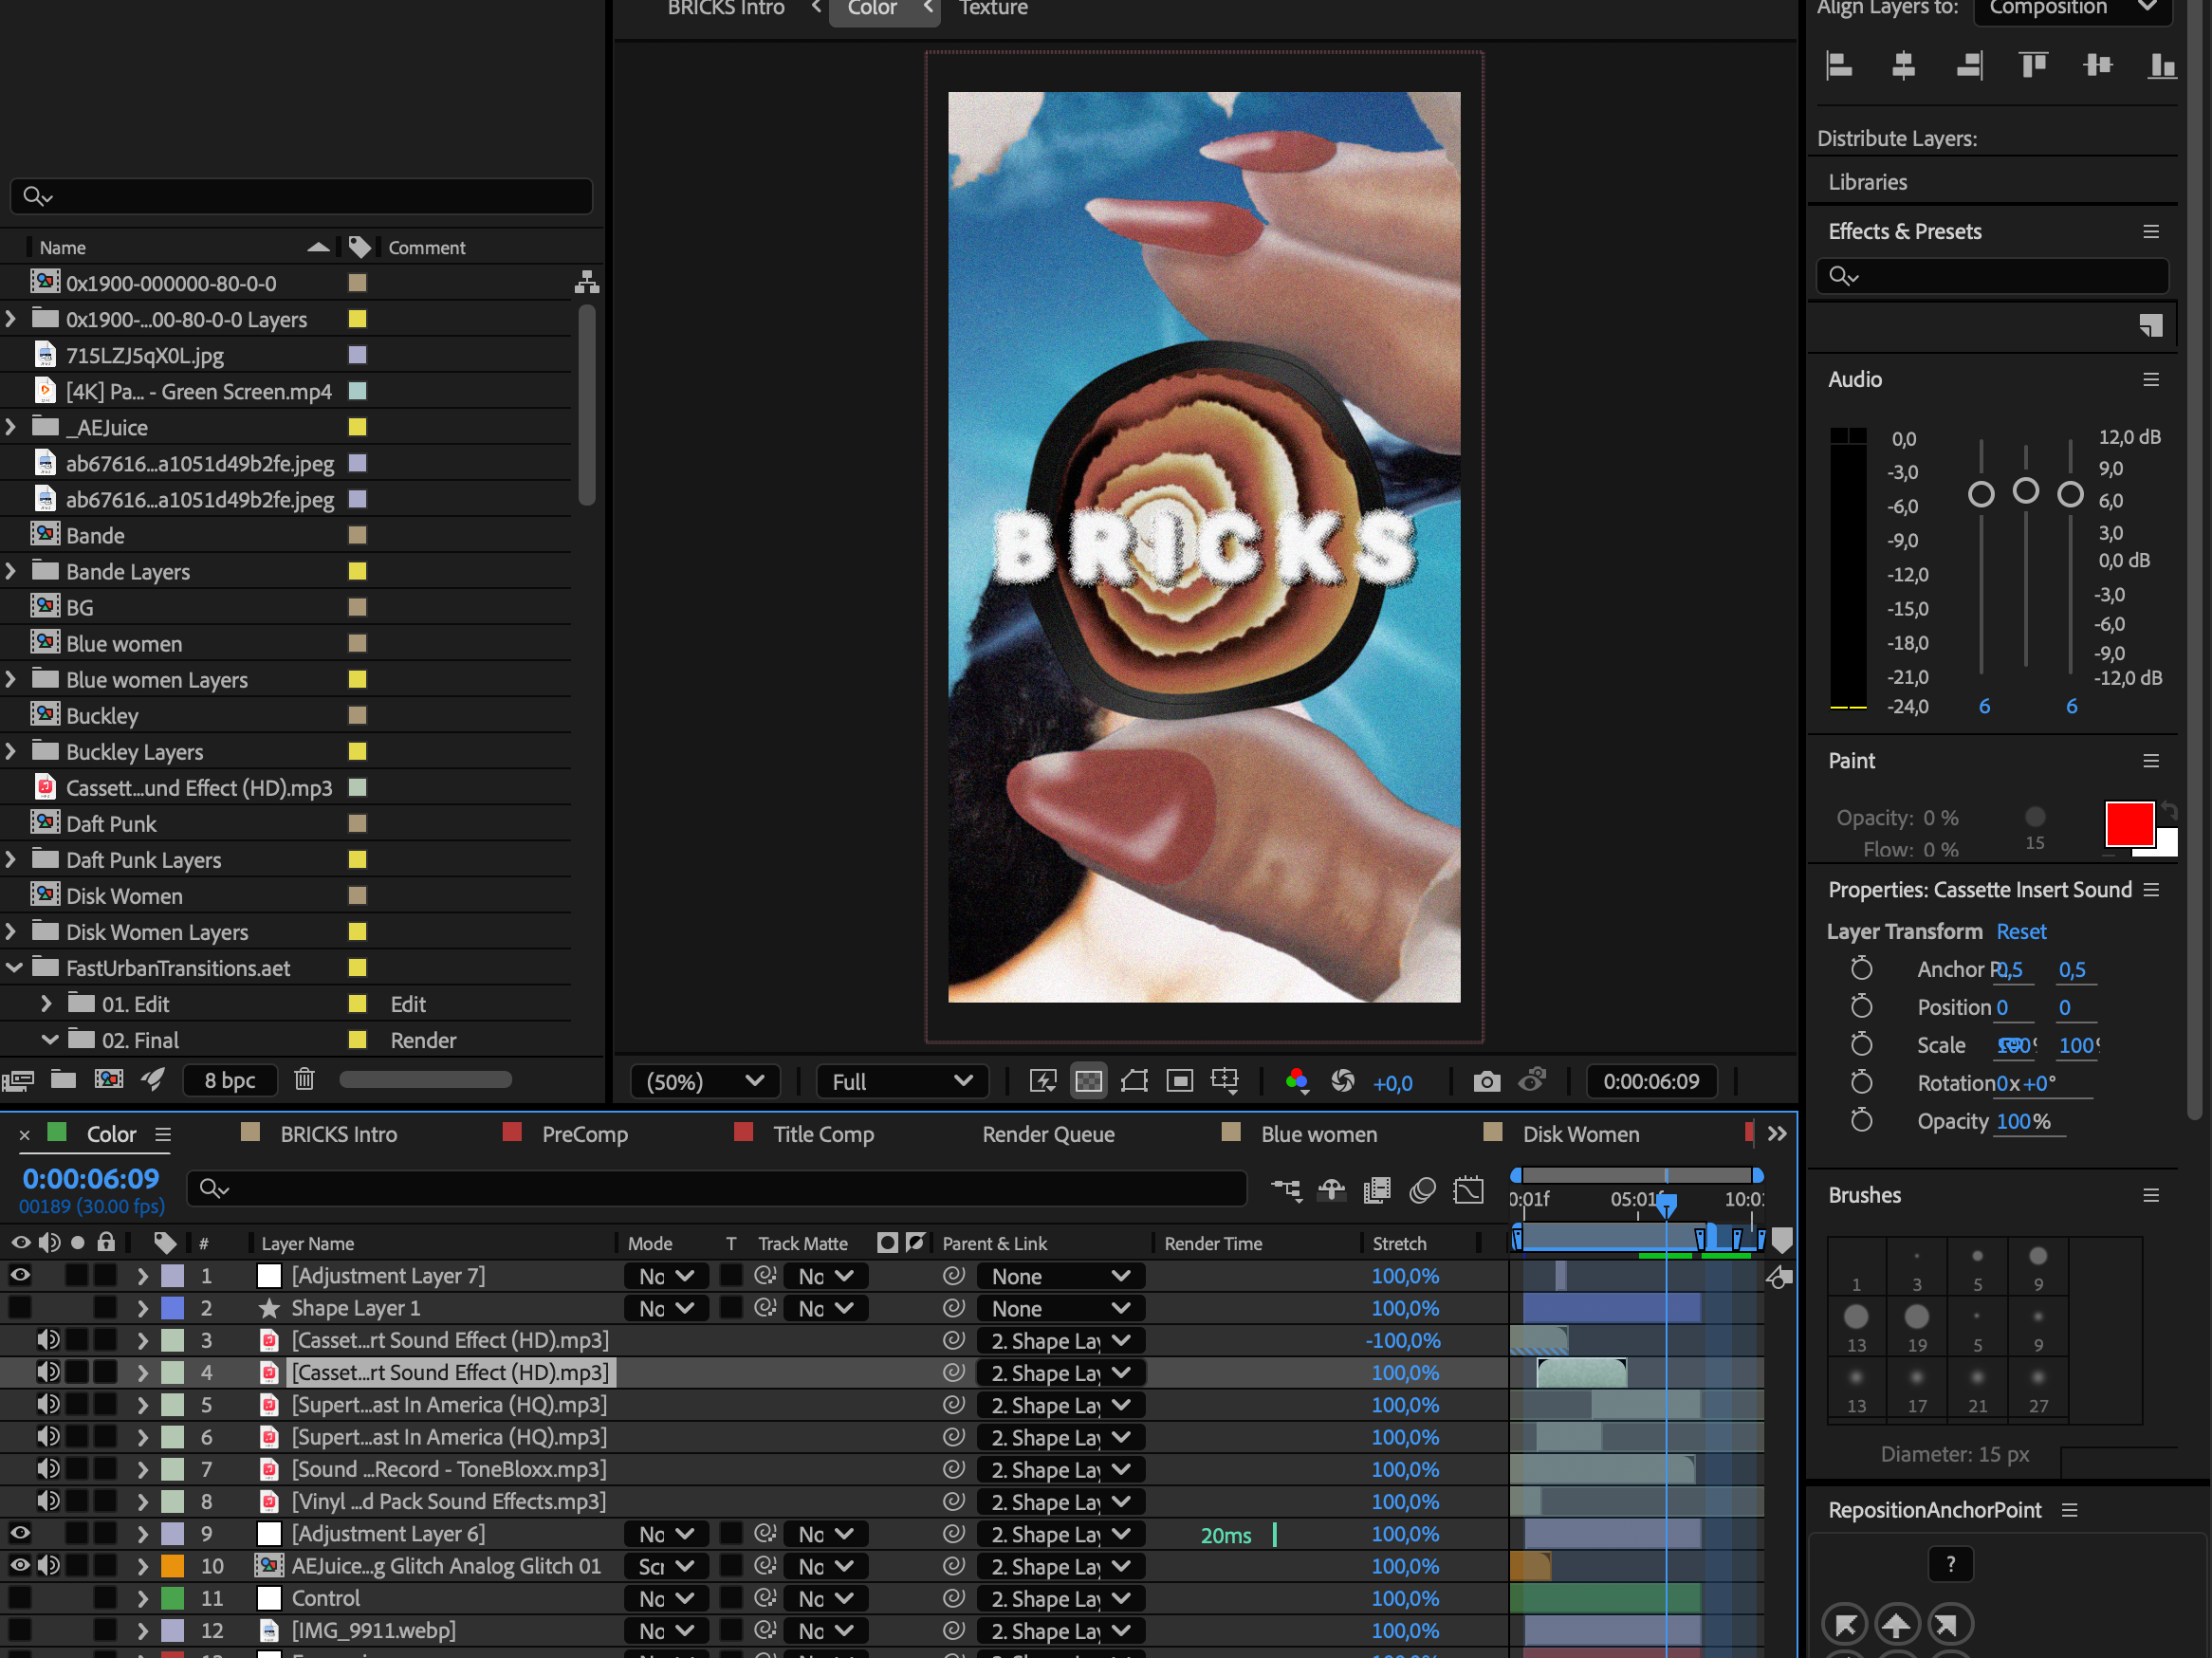
Task: Toggle the transparency grid button
Action: (x=1088, y=1081)
